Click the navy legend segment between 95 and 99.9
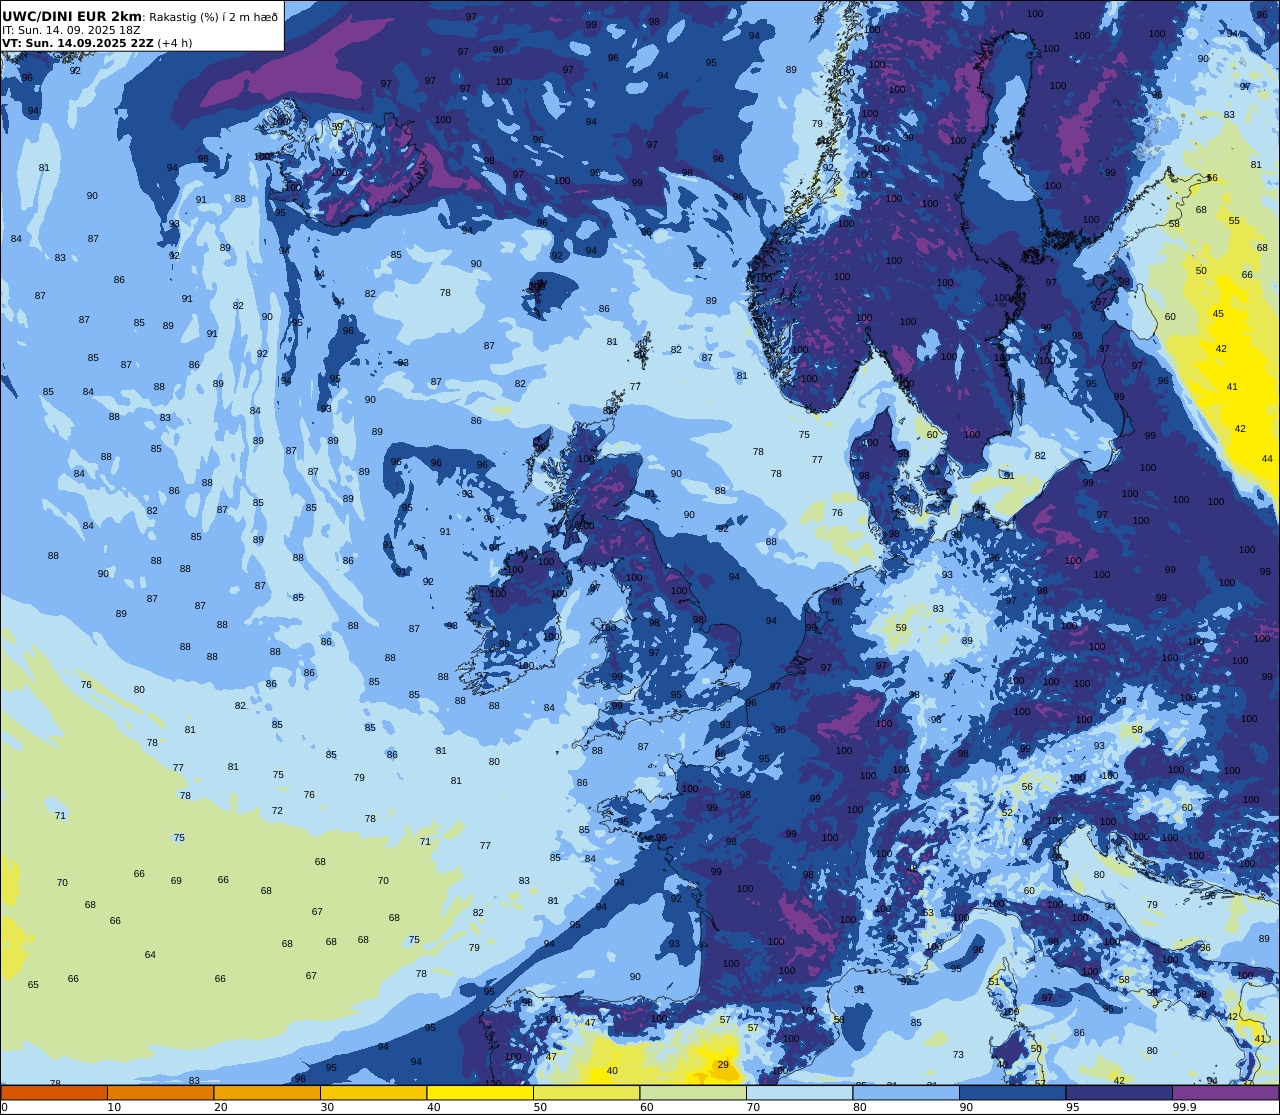Image resolution: width=1280 pixels, height=1115 pixels. (x=1119, y=1092)
